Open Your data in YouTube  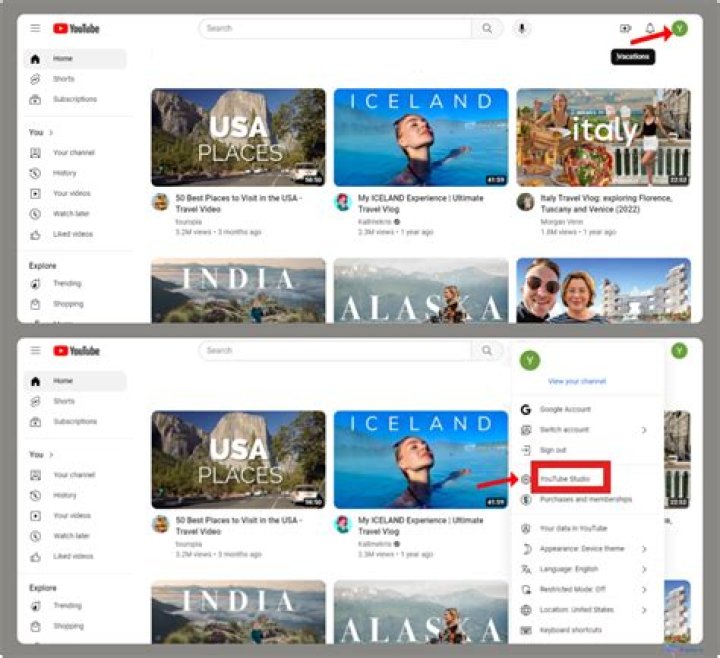click(x=574, y=528)
